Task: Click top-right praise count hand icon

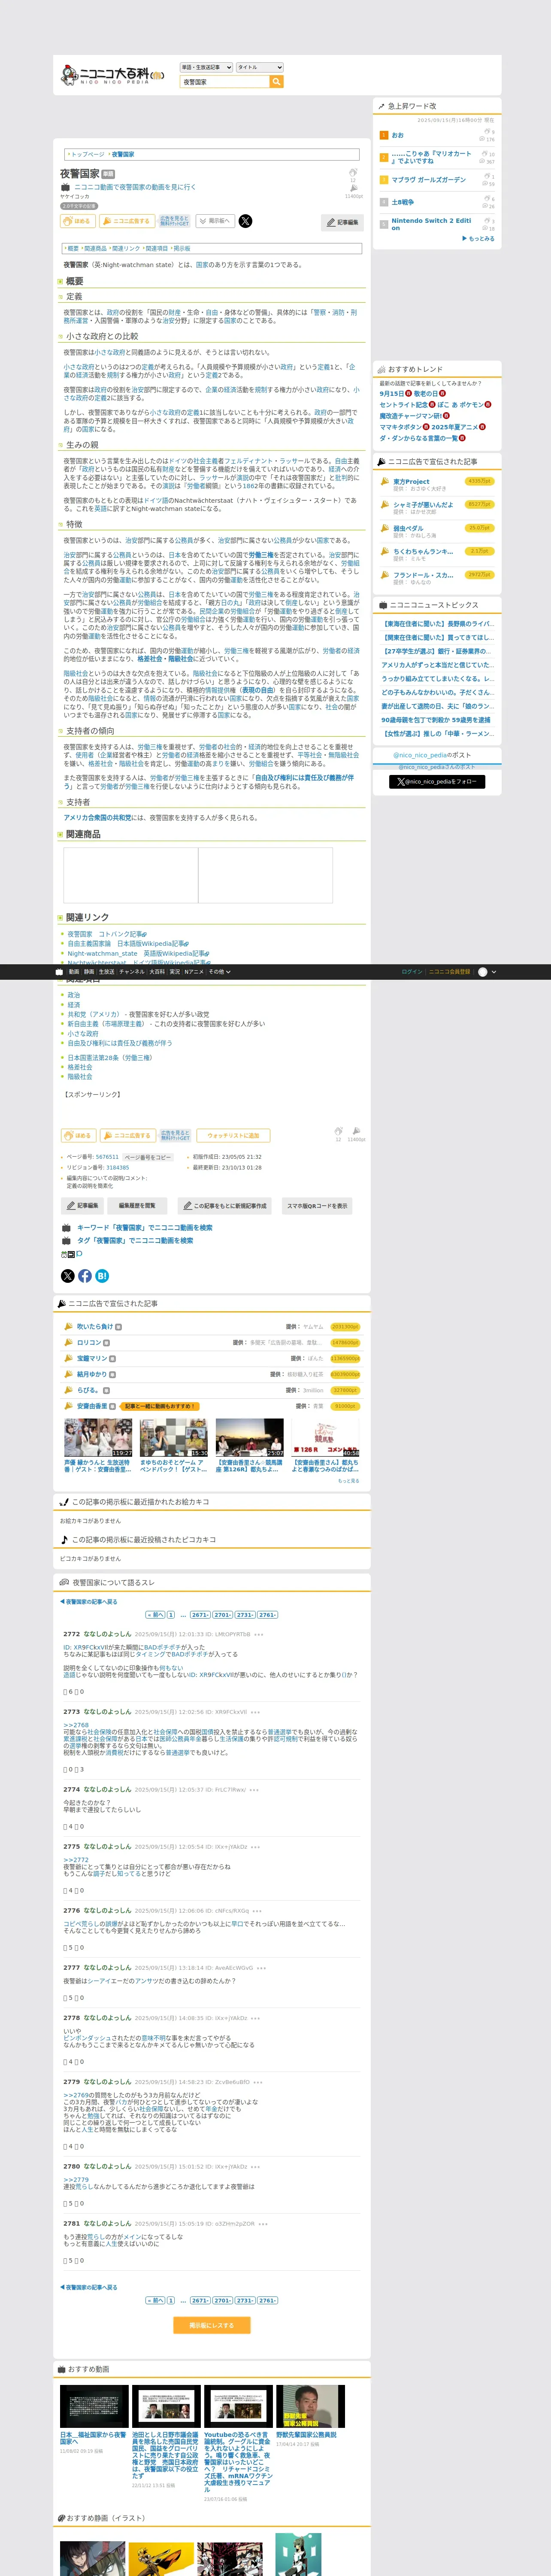Action: pyautogui.click(x=353, y=172)
